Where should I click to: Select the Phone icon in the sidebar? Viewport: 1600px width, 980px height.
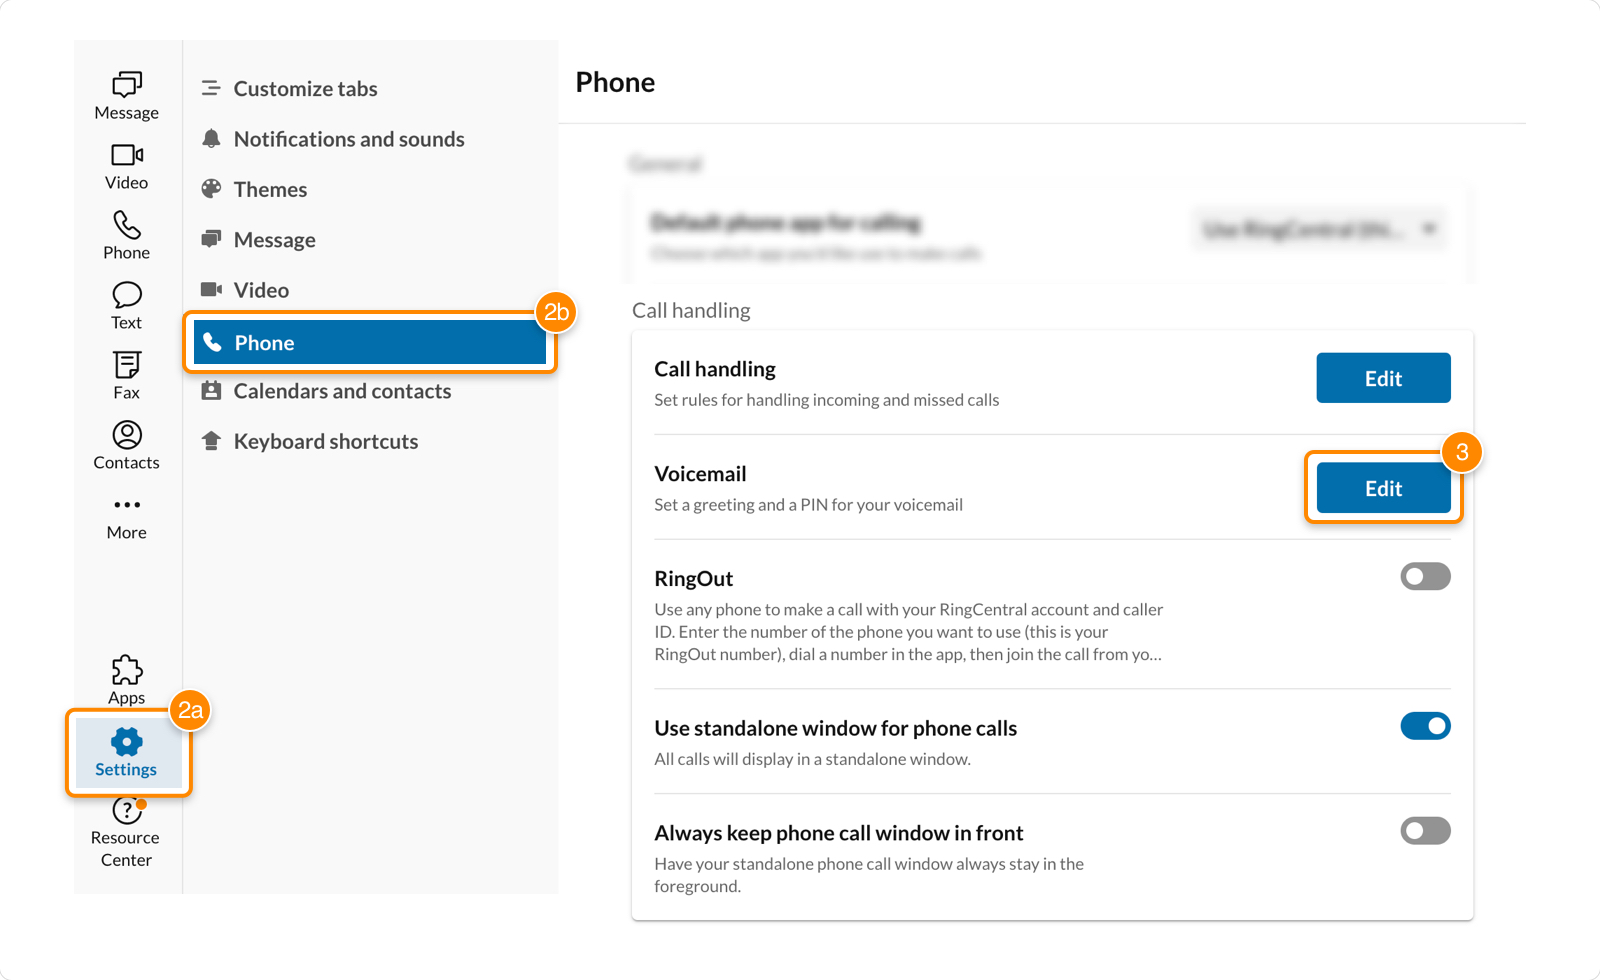[126, 235]
